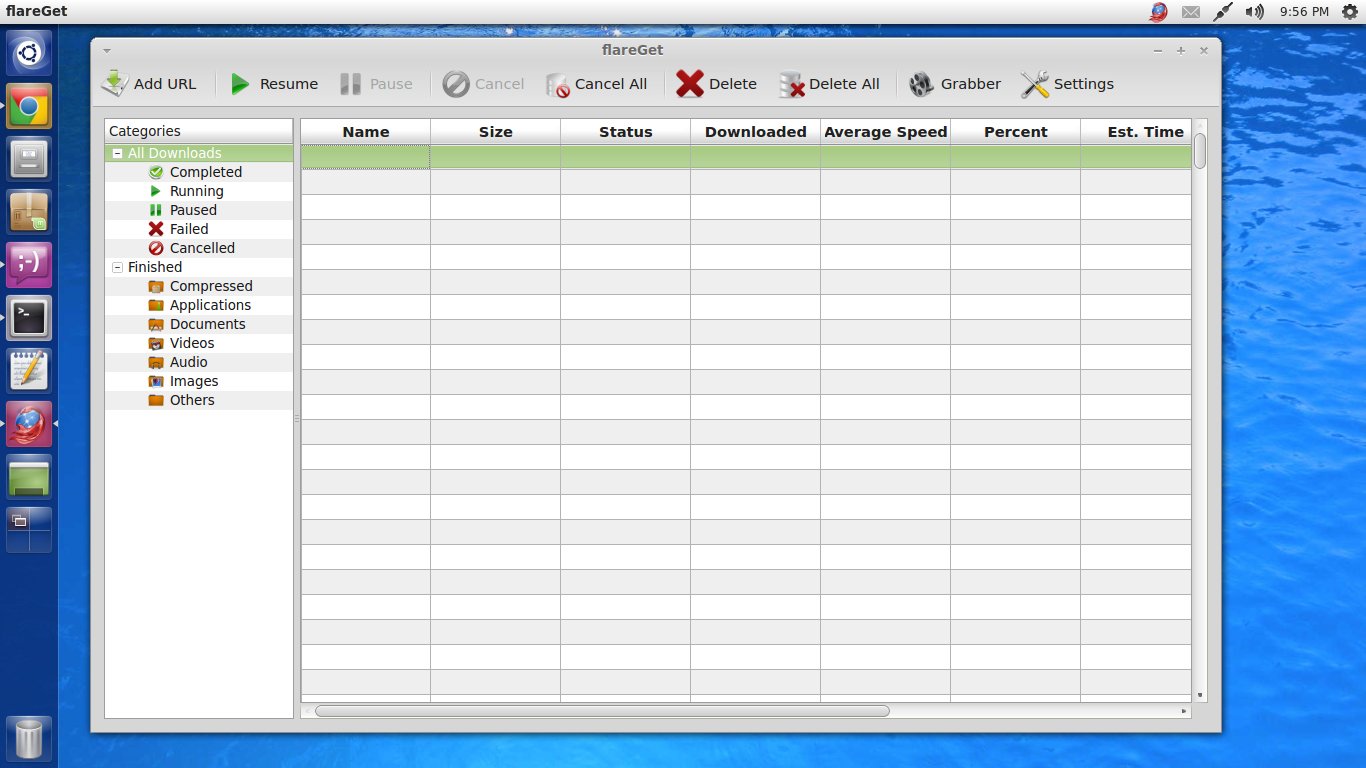Viewport: 1366px width, 768px height.
Task: Click the vertical scrollbar thumb of table
Action: (x=1200, y=151)
